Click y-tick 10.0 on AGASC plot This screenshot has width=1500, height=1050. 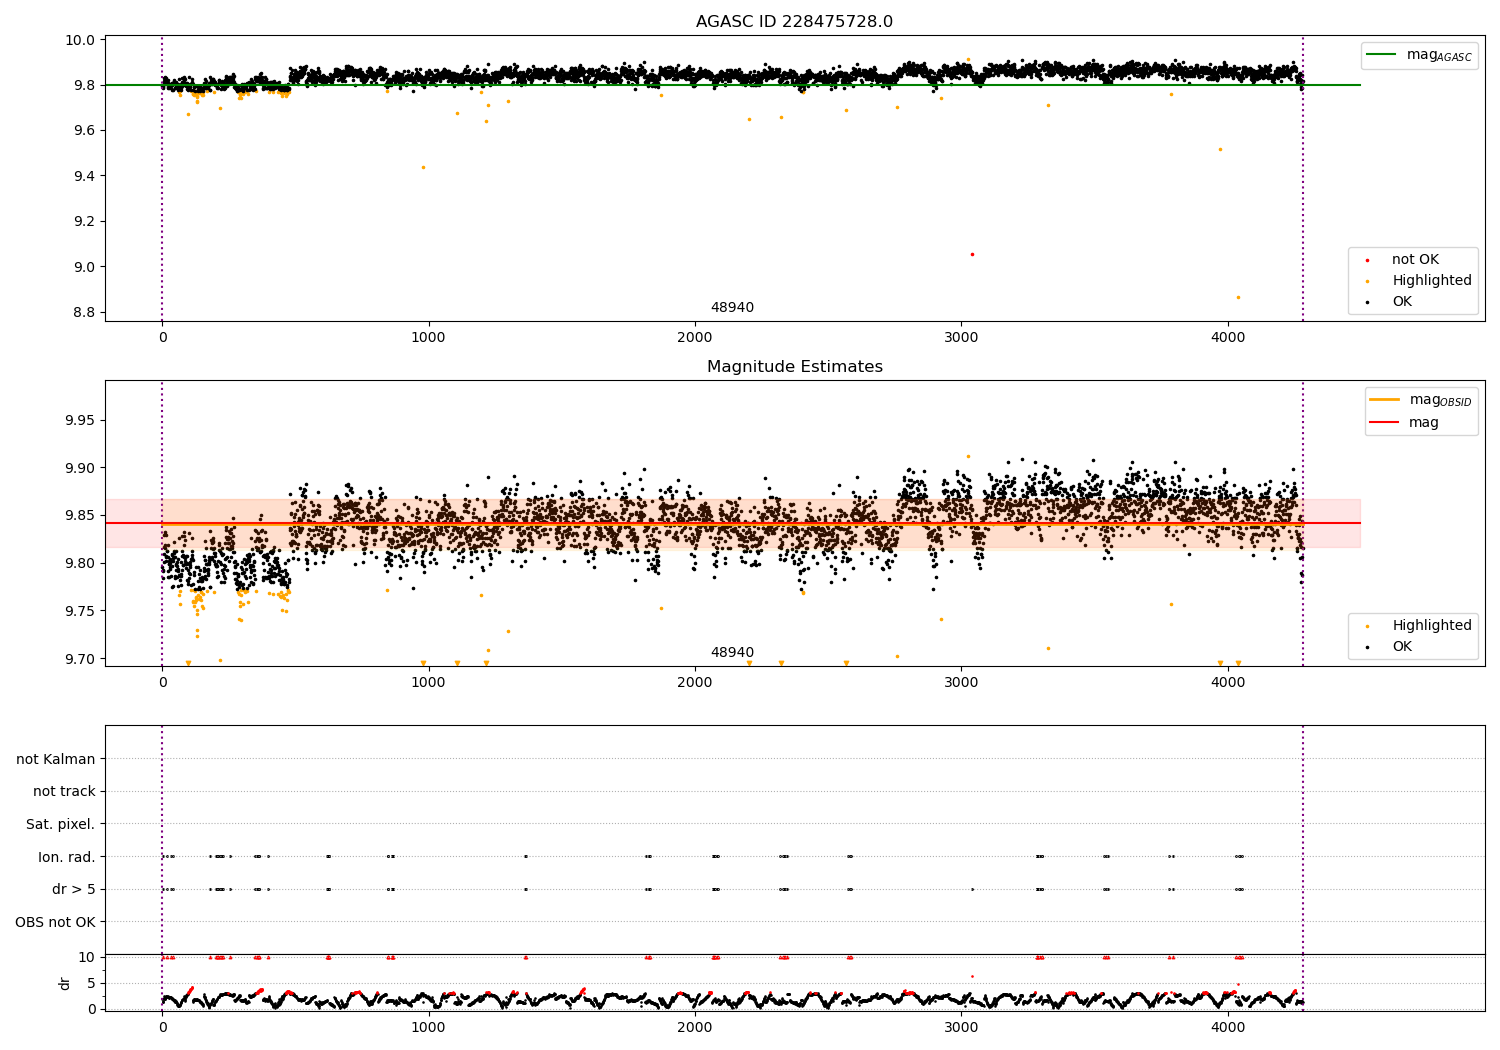click(81, 41)
